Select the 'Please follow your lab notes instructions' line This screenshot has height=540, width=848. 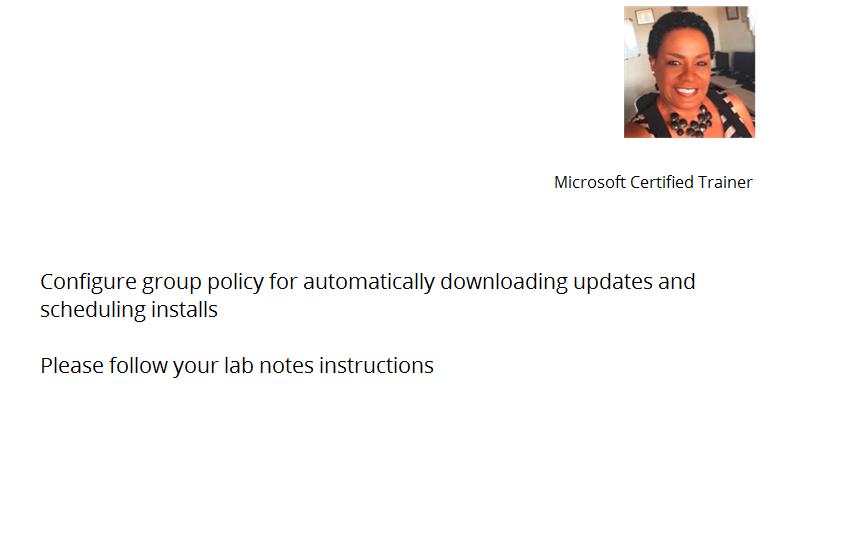237,366
